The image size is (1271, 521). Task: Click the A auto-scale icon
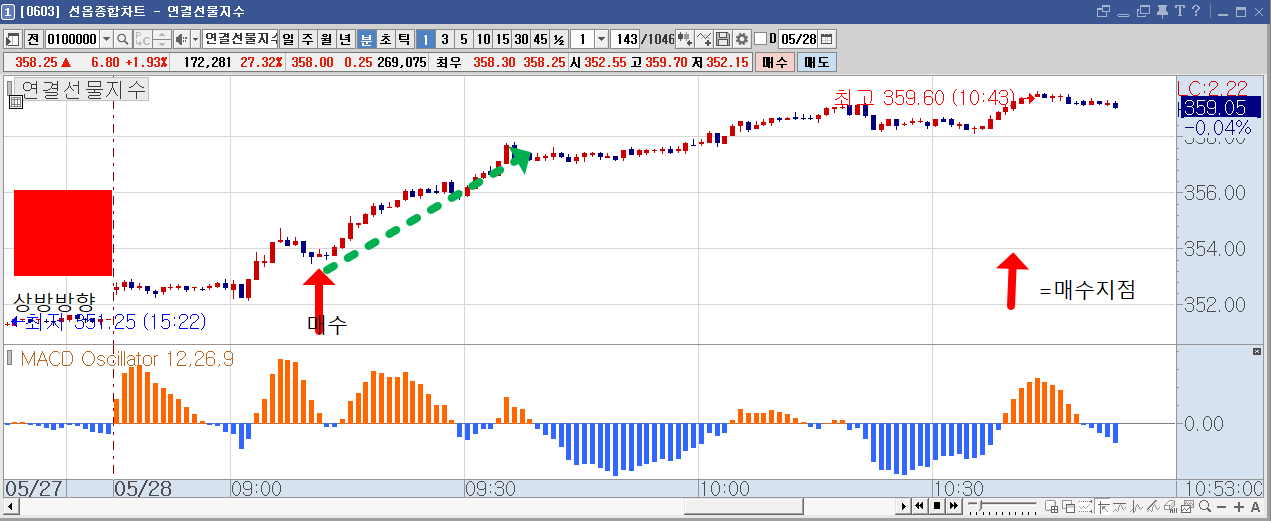coord(1255,506)
